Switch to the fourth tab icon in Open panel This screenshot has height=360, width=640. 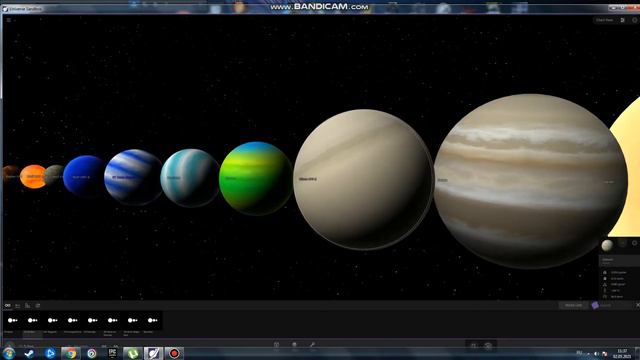click(38, 305)
